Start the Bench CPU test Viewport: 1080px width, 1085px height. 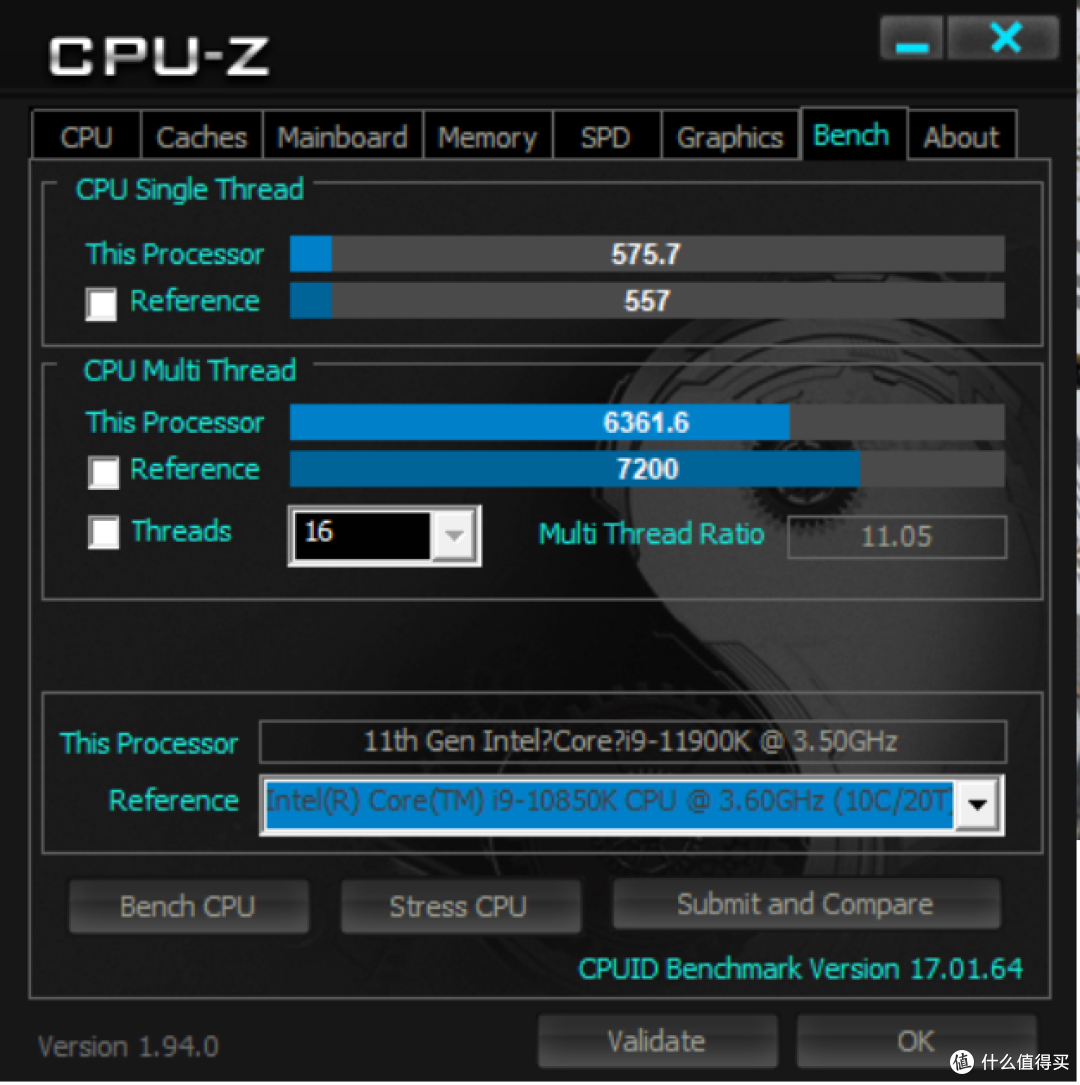188,906
